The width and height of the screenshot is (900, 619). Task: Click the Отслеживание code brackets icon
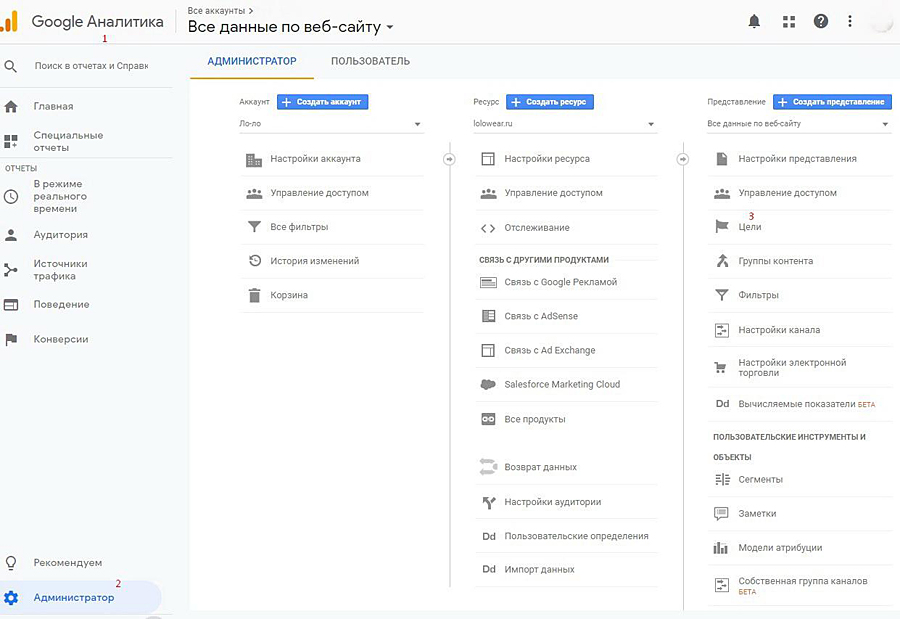pos(488,228)
